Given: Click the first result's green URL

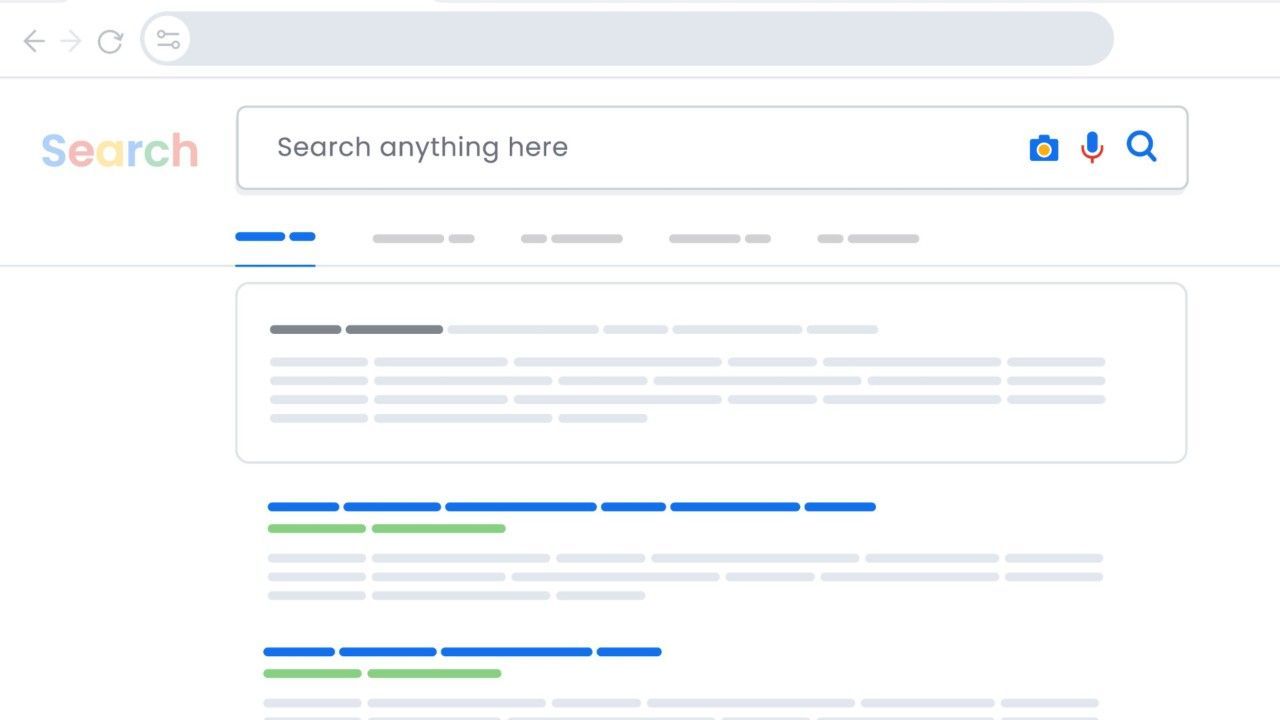Looking at the screenshot, I should tap(386, 528).
